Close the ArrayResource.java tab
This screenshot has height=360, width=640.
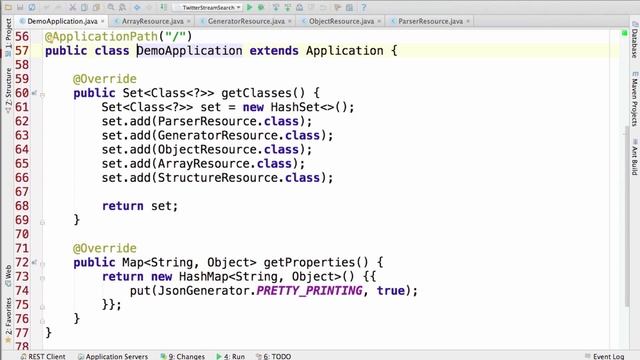[189, 21]
